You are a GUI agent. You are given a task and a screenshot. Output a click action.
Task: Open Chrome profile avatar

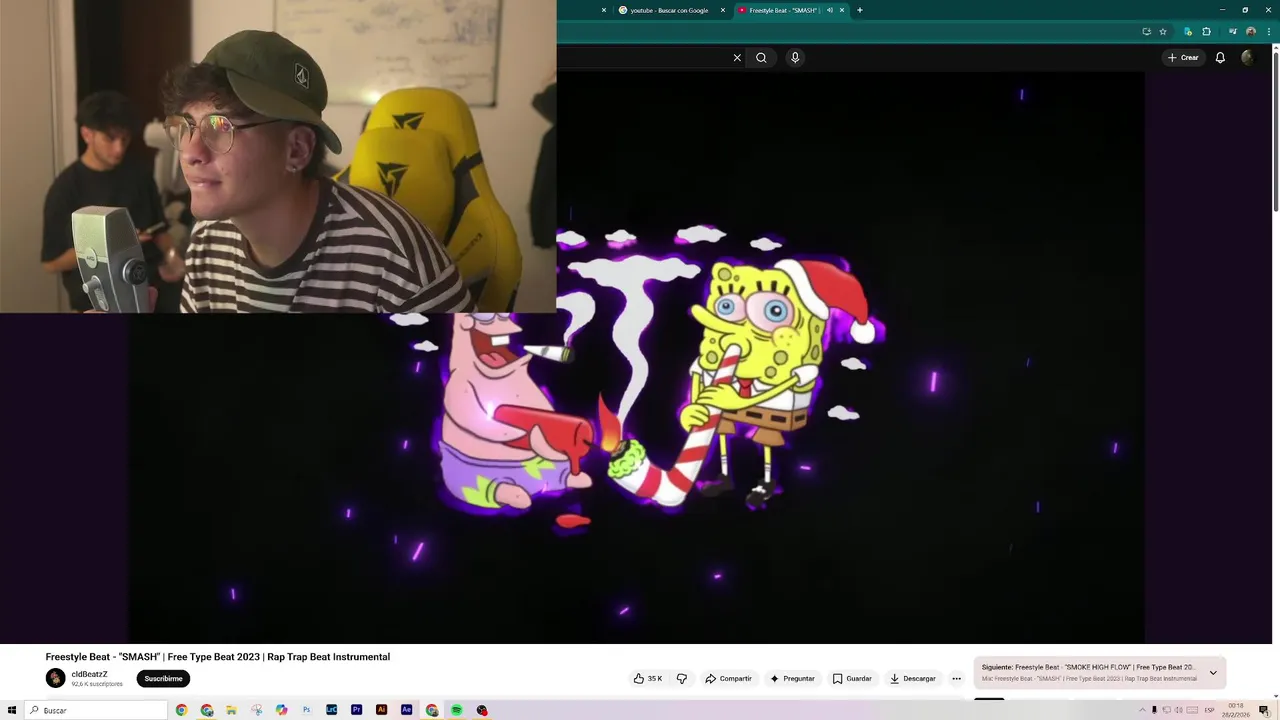tap(1251, 31)
